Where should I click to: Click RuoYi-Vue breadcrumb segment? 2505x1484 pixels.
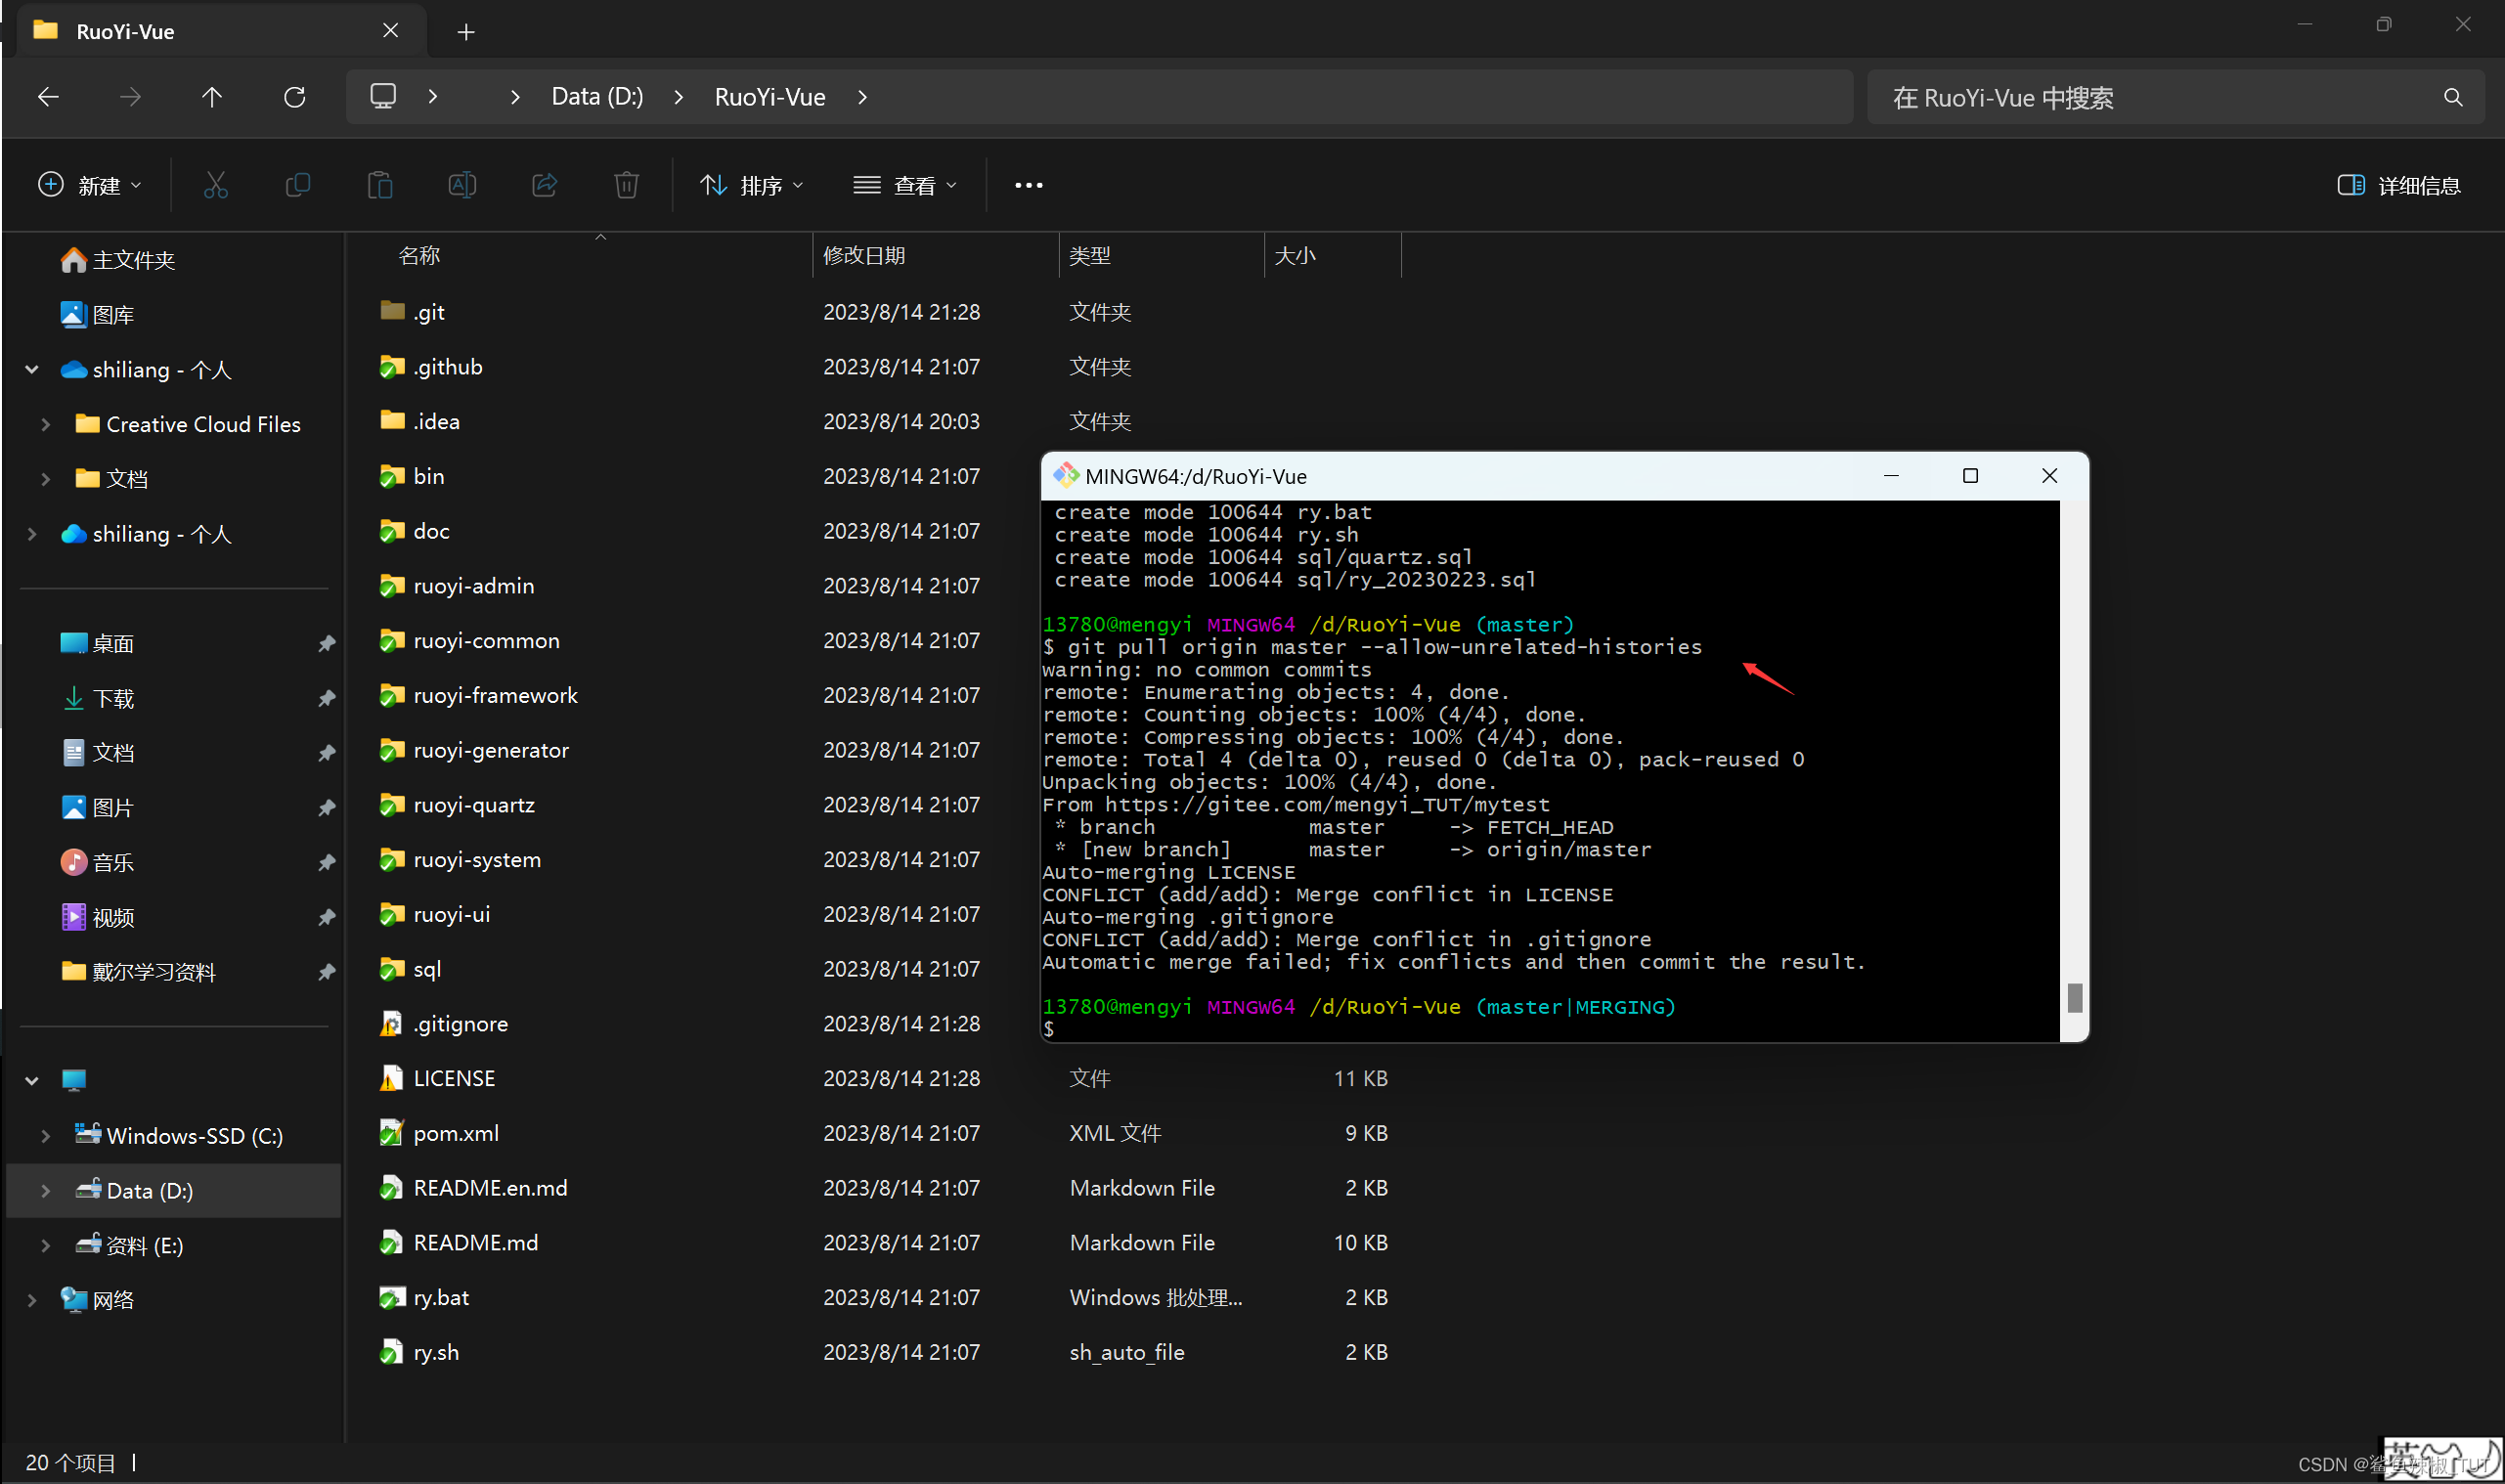coord(770,96)
